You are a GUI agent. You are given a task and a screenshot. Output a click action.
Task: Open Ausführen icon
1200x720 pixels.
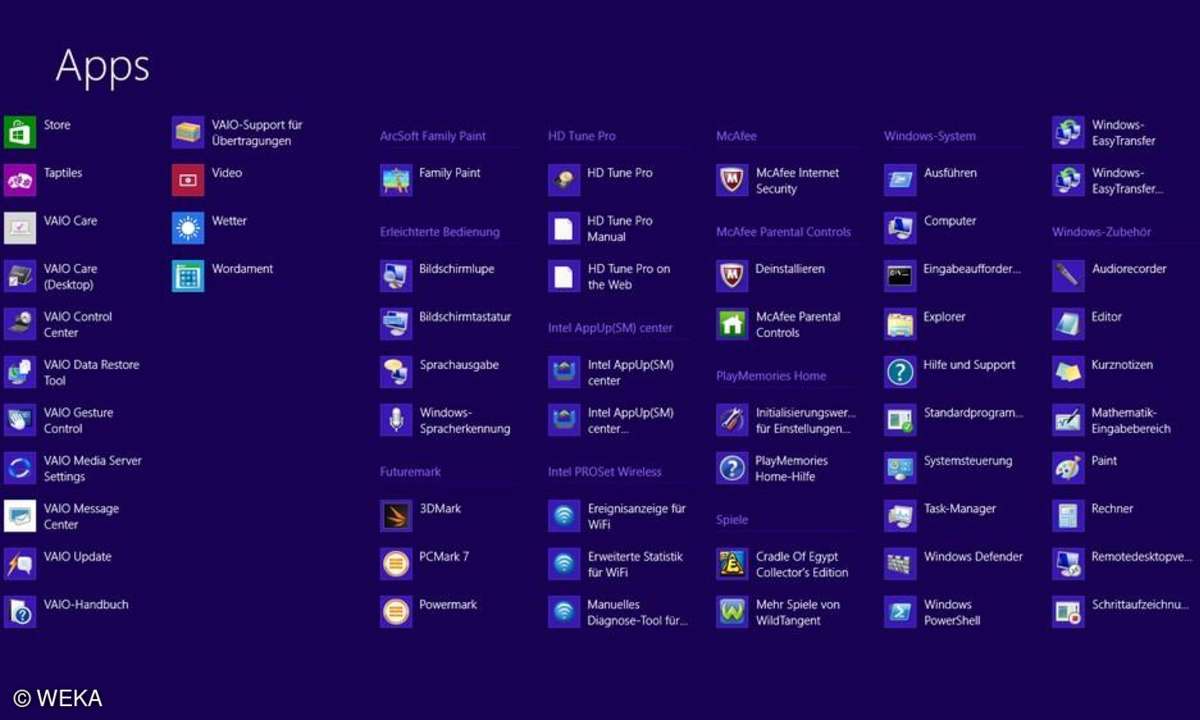click(900, 180)
